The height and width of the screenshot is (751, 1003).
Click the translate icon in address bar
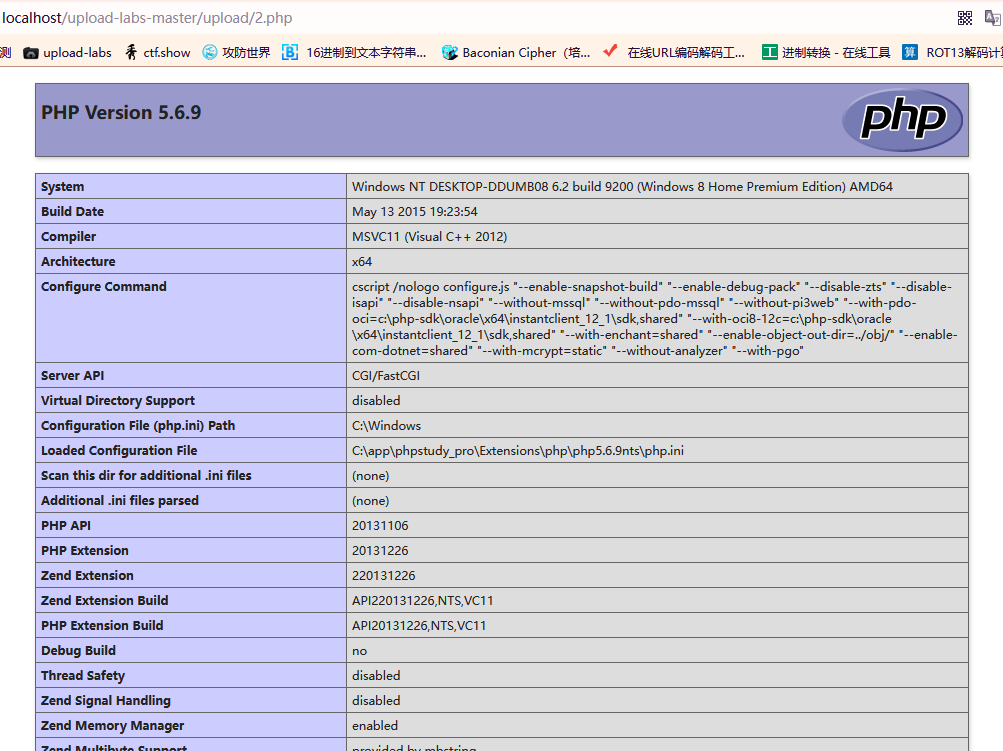(993, 18)
